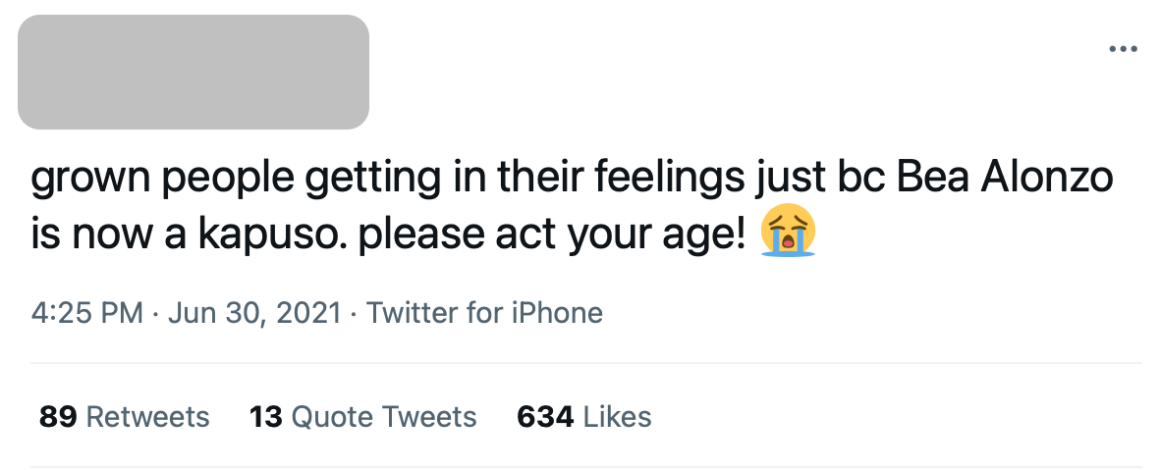Click the Twitter for iPhone source link
This screenshot has height=470, width=1160.
485,312
